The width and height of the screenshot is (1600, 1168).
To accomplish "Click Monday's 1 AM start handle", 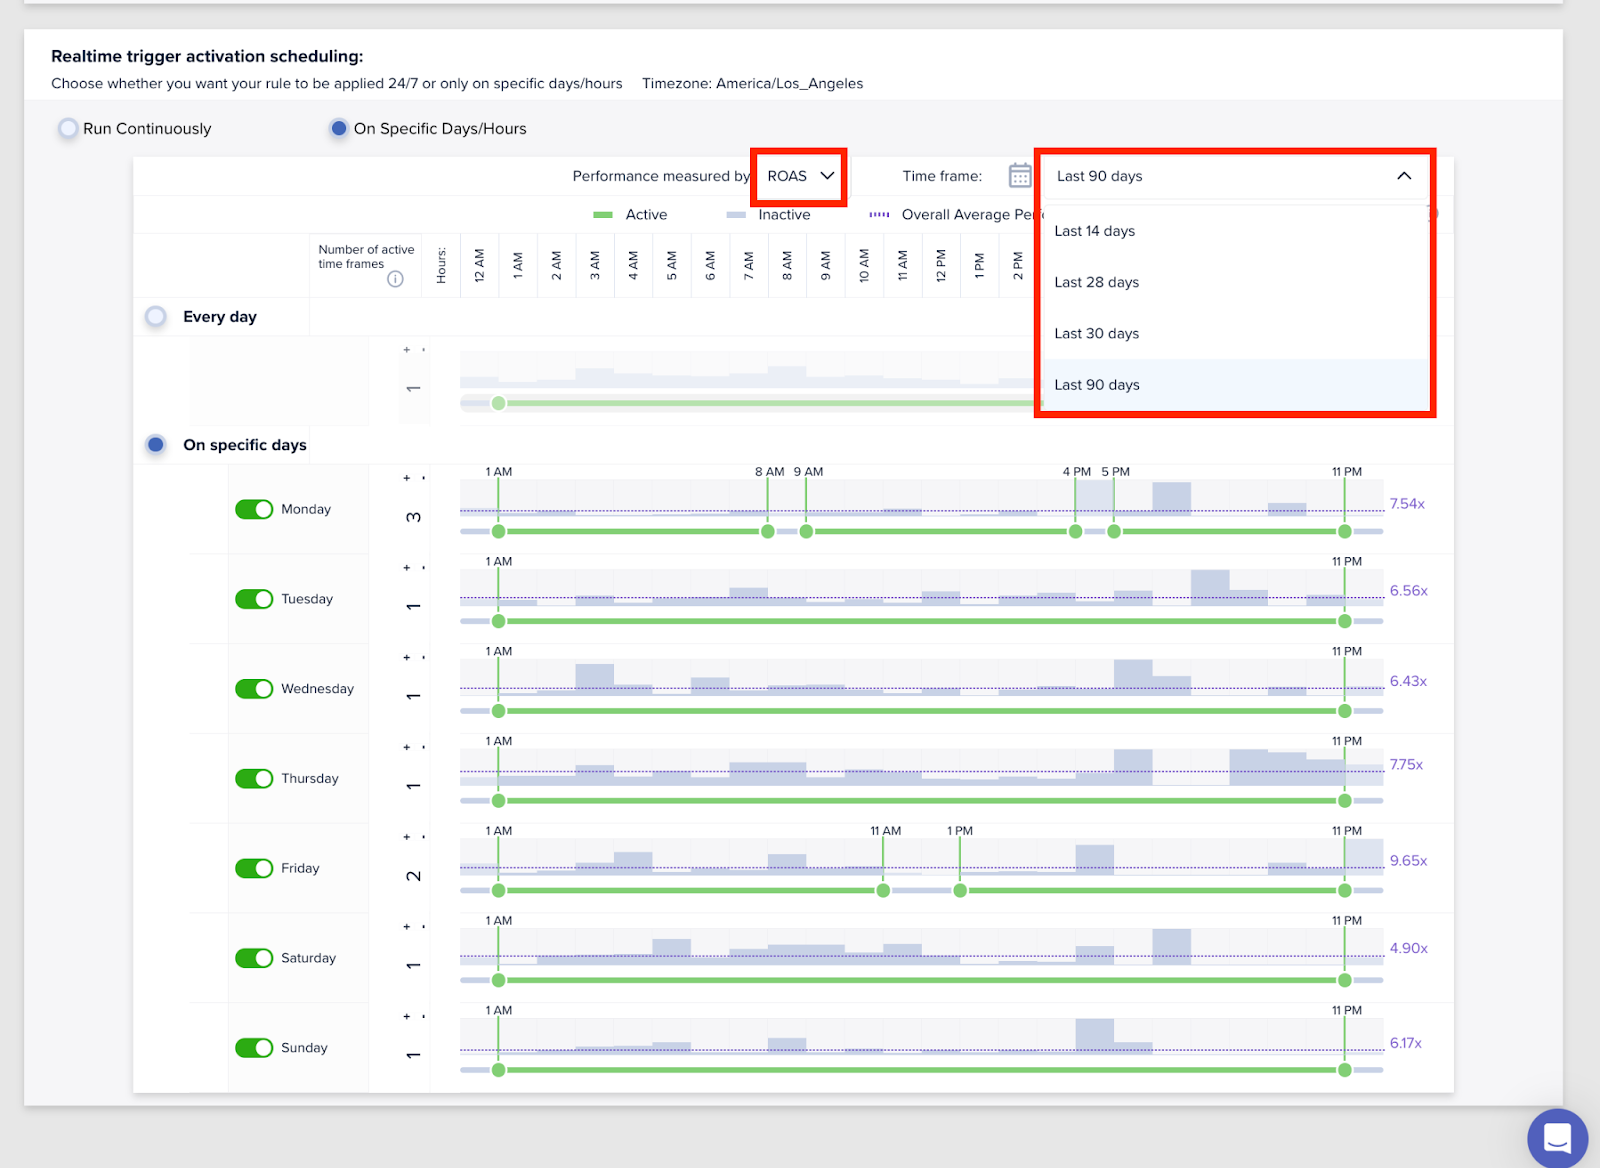I will [x=499, y=532].
